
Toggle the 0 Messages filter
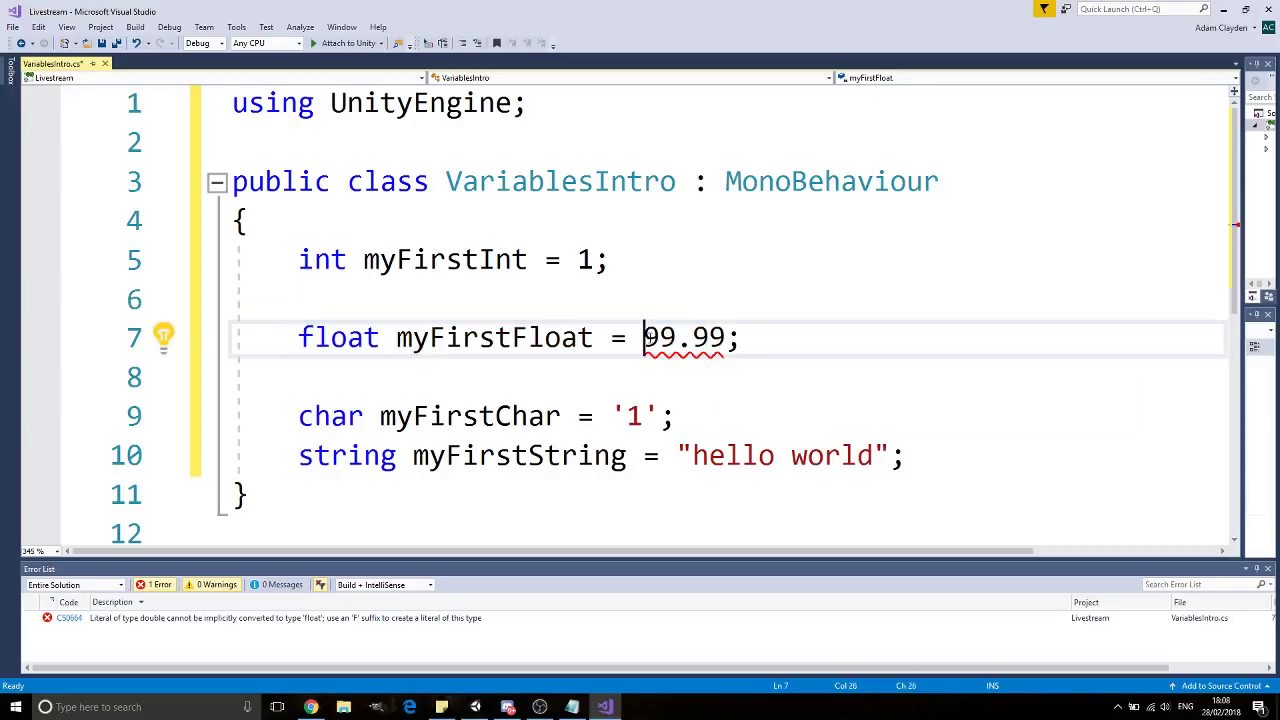(276, 585)
